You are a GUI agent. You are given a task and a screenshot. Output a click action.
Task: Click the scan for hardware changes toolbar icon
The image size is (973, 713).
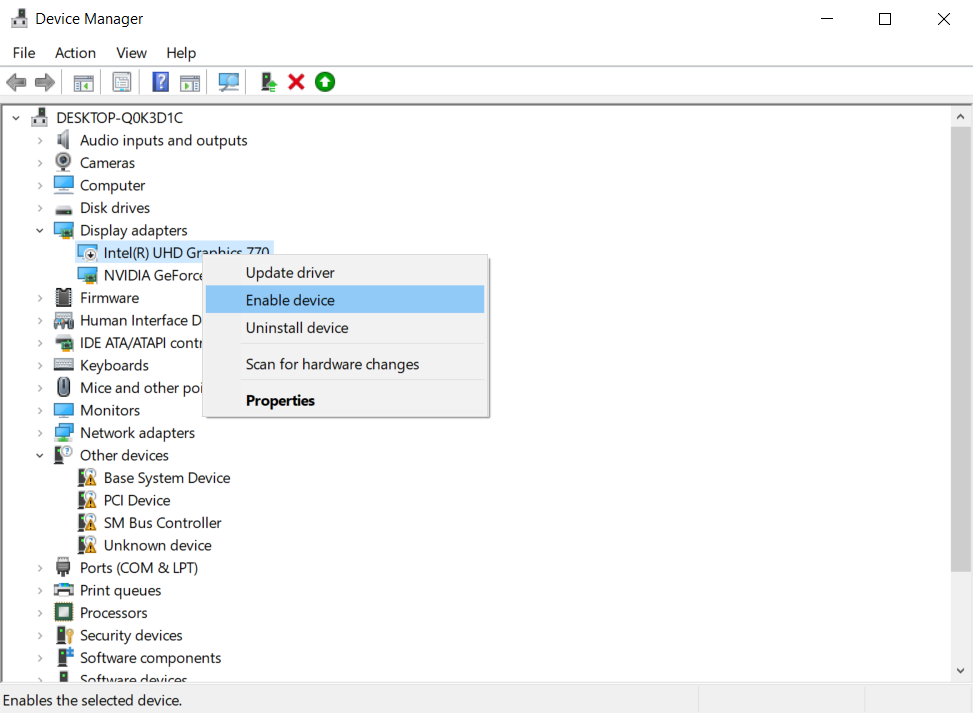point(230,82)
